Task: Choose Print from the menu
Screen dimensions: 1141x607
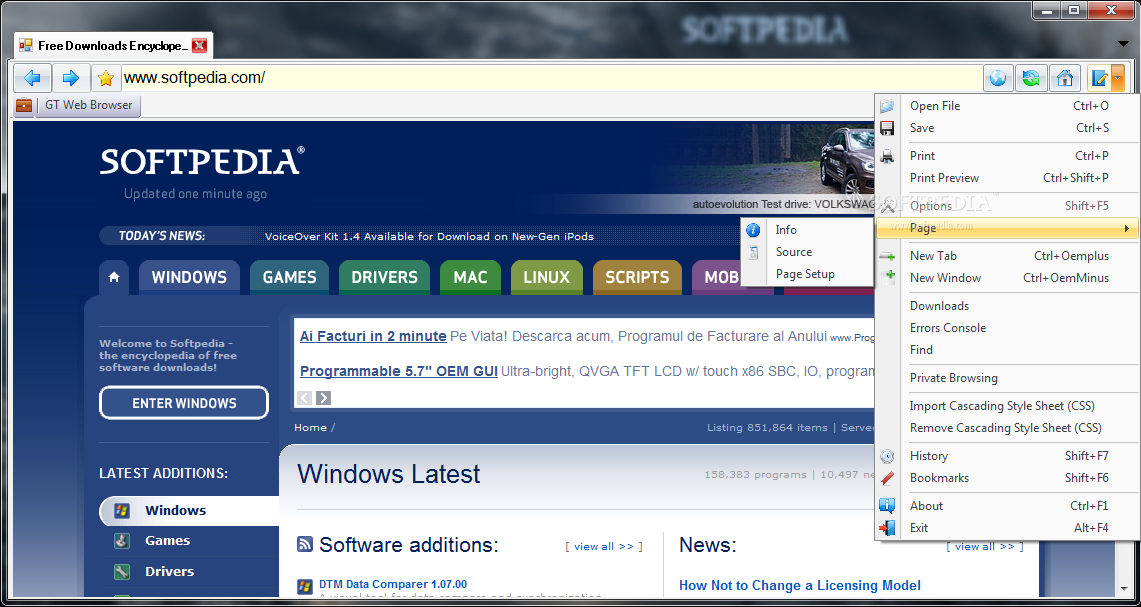Action: tap(1007, 156)
